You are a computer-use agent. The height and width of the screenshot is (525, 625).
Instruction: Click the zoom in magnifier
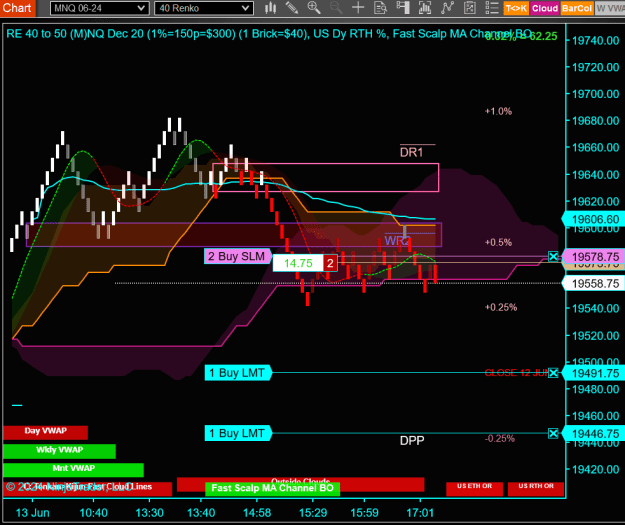314,8
